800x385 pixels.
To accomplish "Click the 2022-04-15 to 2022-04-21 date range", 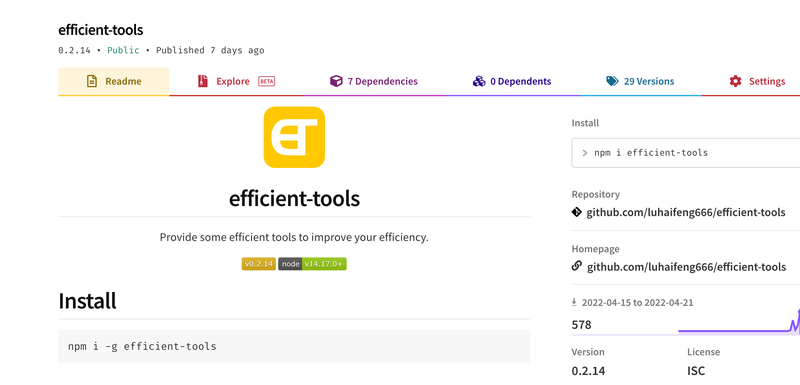I will [x=638, y=302].
